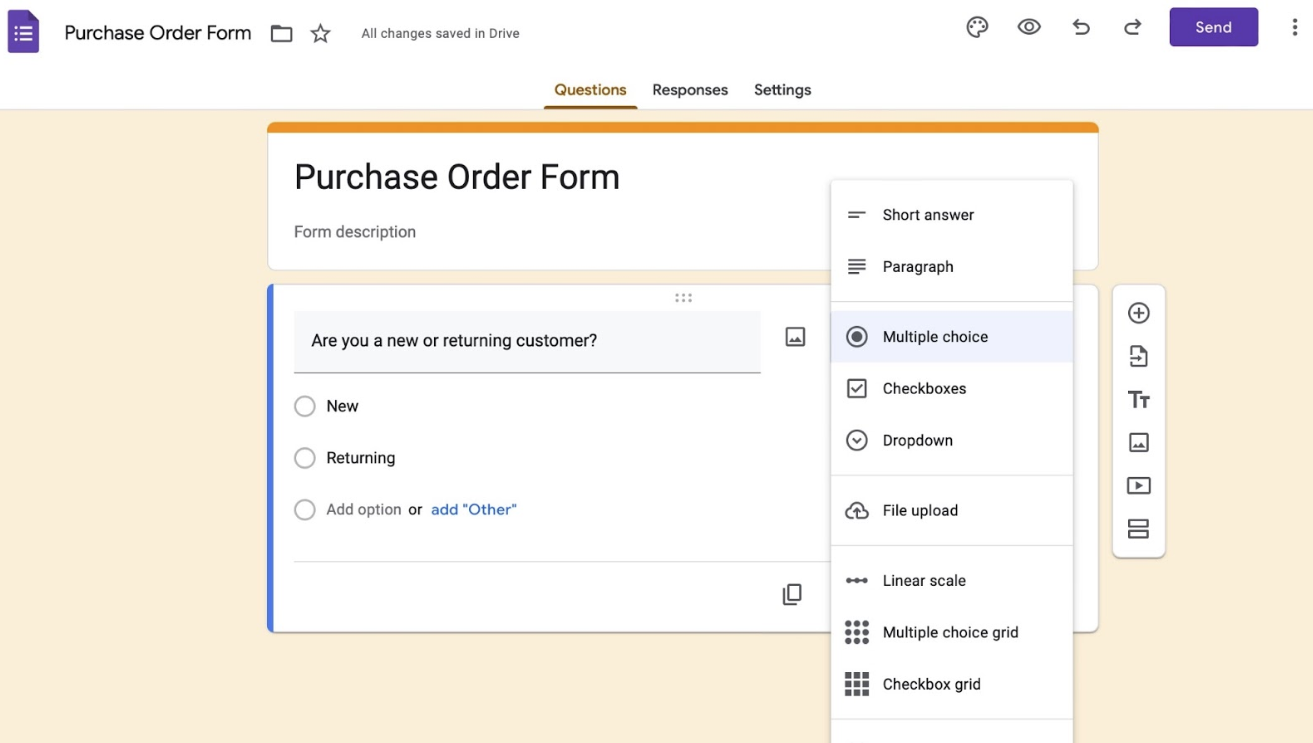Screen dimensions: 1313x743
Task: Click the add section icon
Action: pyautogui.click(x=1138, y=529)
